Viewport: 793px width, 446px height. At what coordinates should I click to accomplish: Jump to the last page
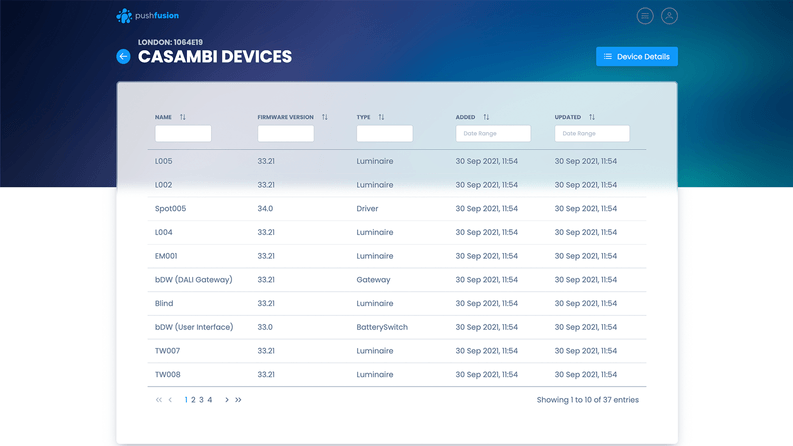click(238, 400)
